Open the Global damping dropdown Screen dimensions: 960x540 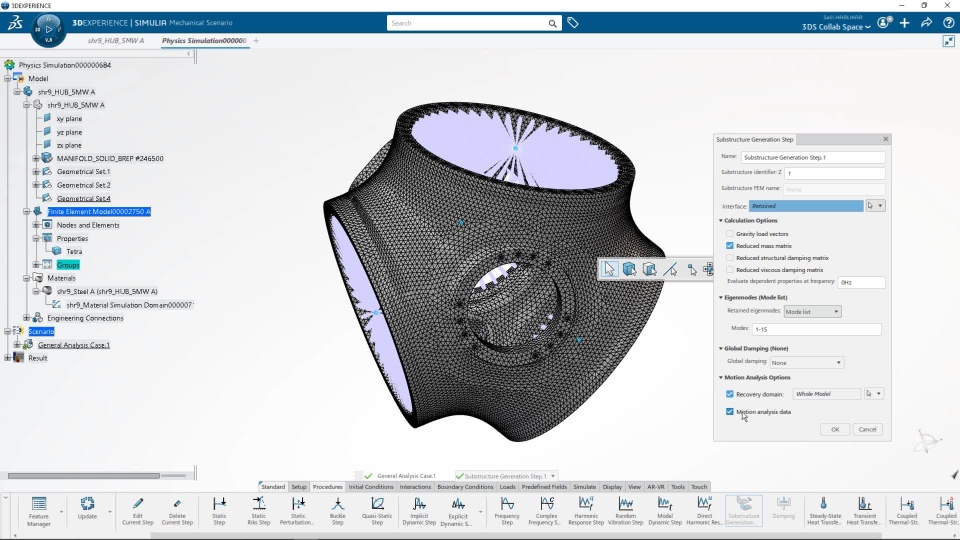pos(806,362)
